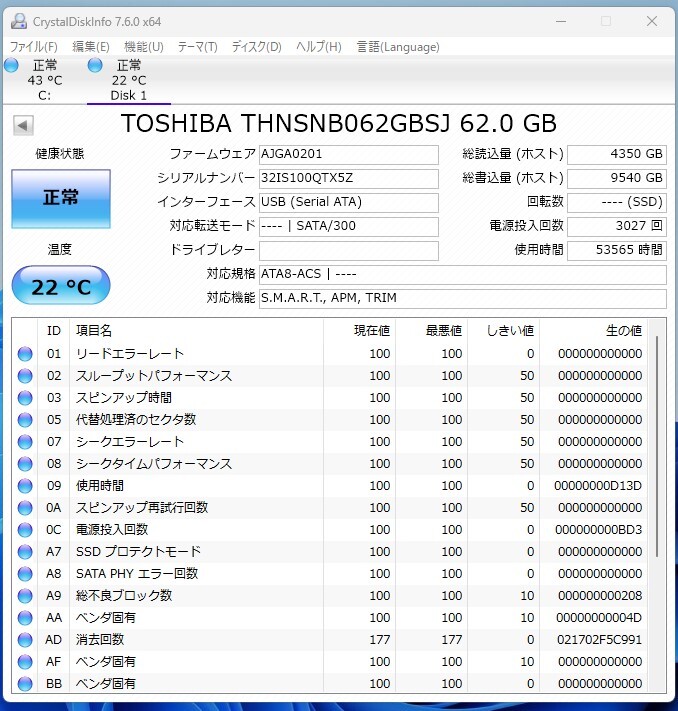Click the firmware field AJGA0201
Image resolution: width=678 pixels, height=711 pixels.
(x=349, y=155)
